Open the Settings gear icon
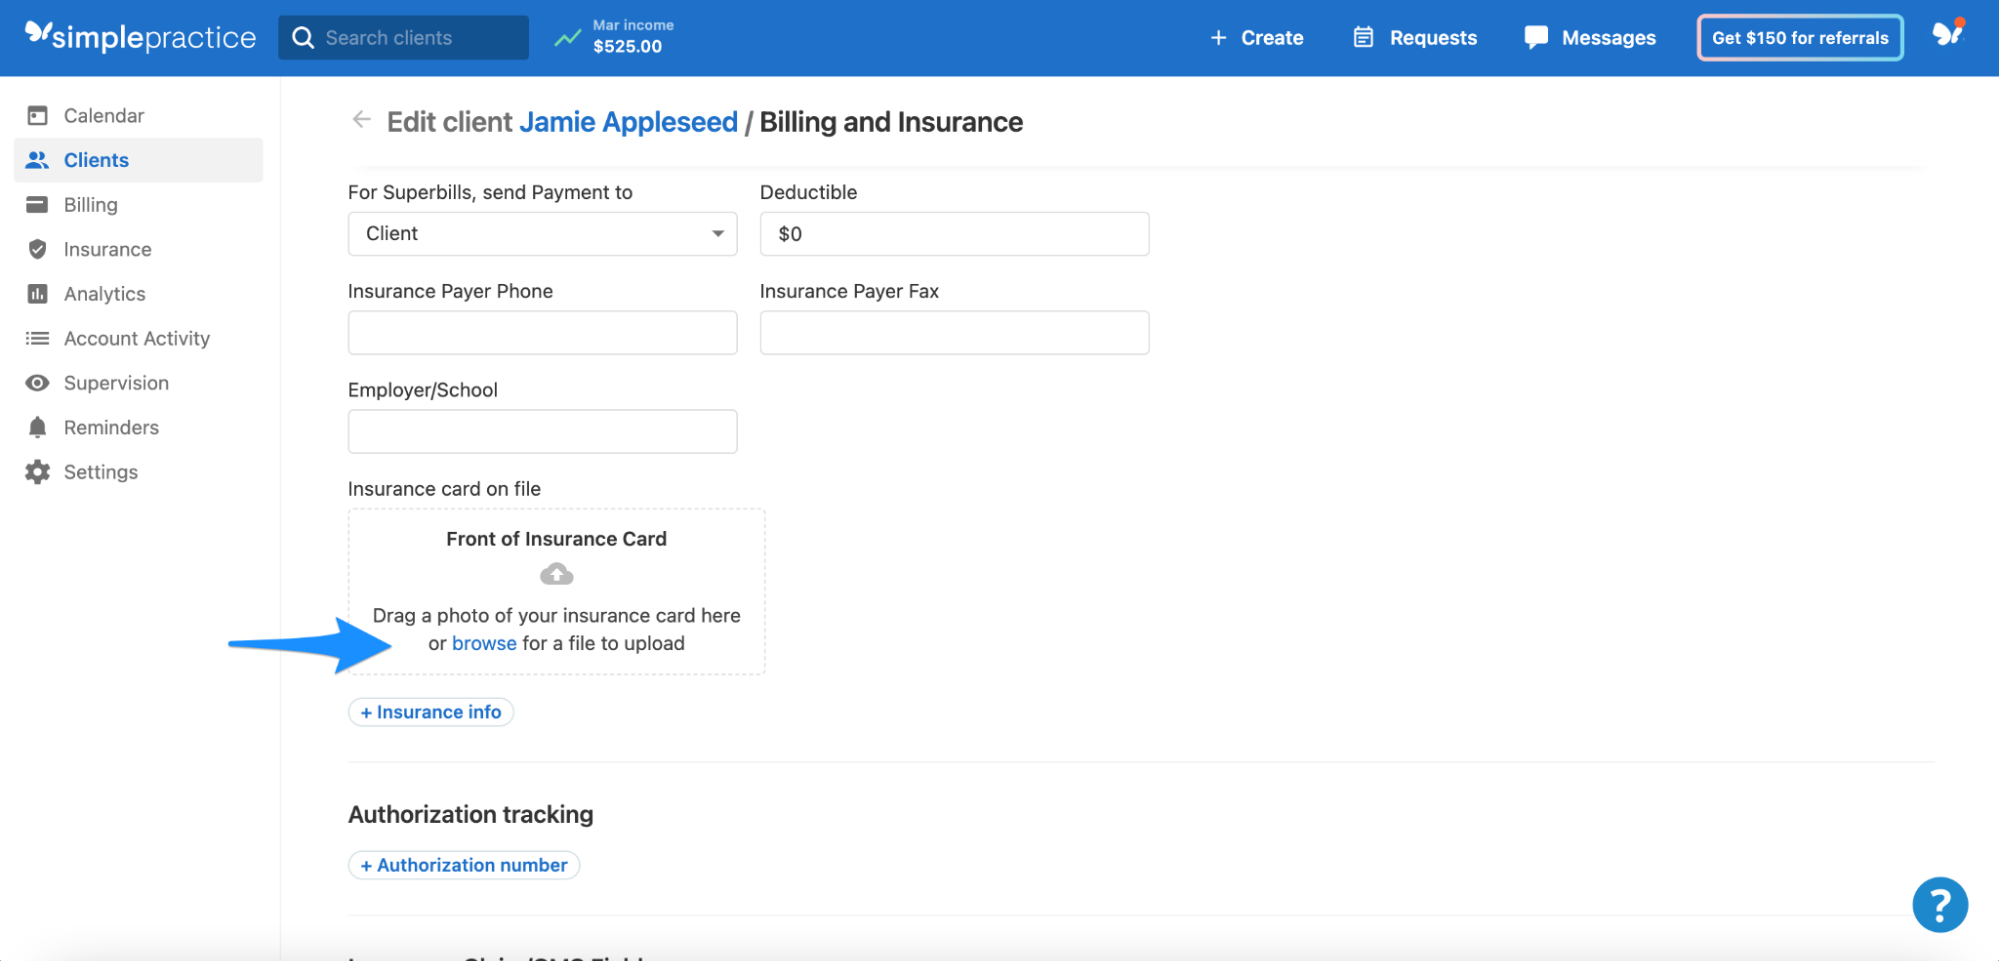This screenshot has width=1999, height=962. pos(37,471)
